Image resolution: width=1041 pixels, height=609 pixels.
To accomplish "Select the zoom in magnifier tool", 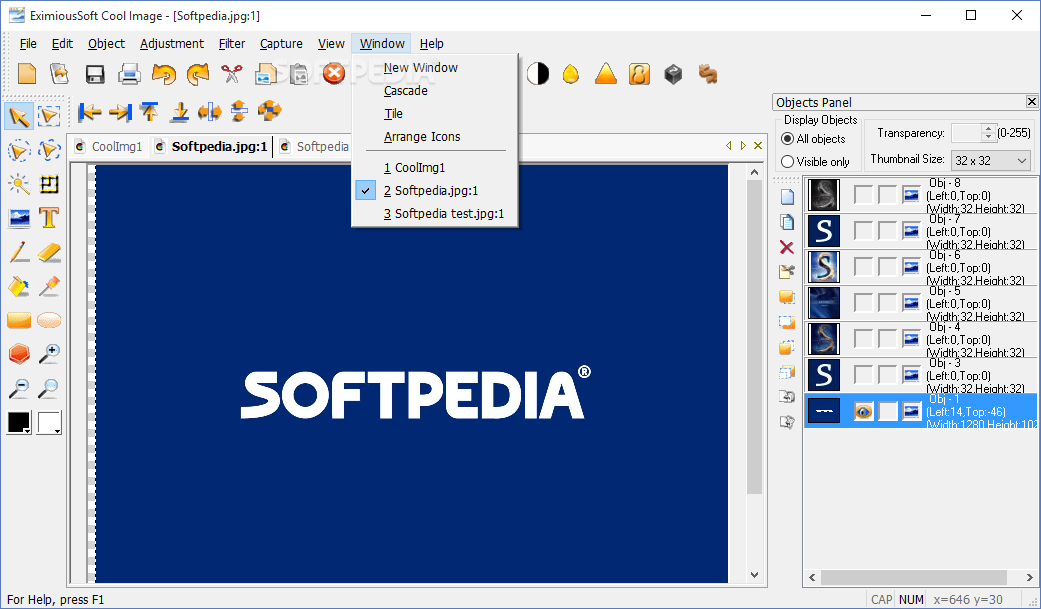I will click(x=49, y=354).
